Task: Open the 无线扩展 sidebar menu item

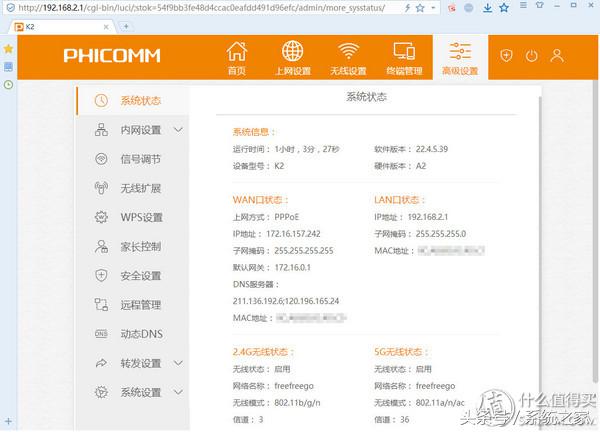Action: pyautogui.click(x=133, y=188)
